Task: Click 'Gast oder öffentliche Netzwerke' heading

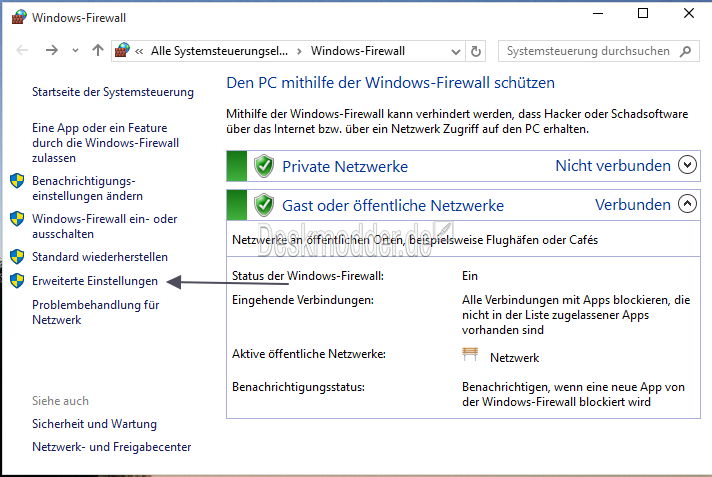Action: coord(393,206)
